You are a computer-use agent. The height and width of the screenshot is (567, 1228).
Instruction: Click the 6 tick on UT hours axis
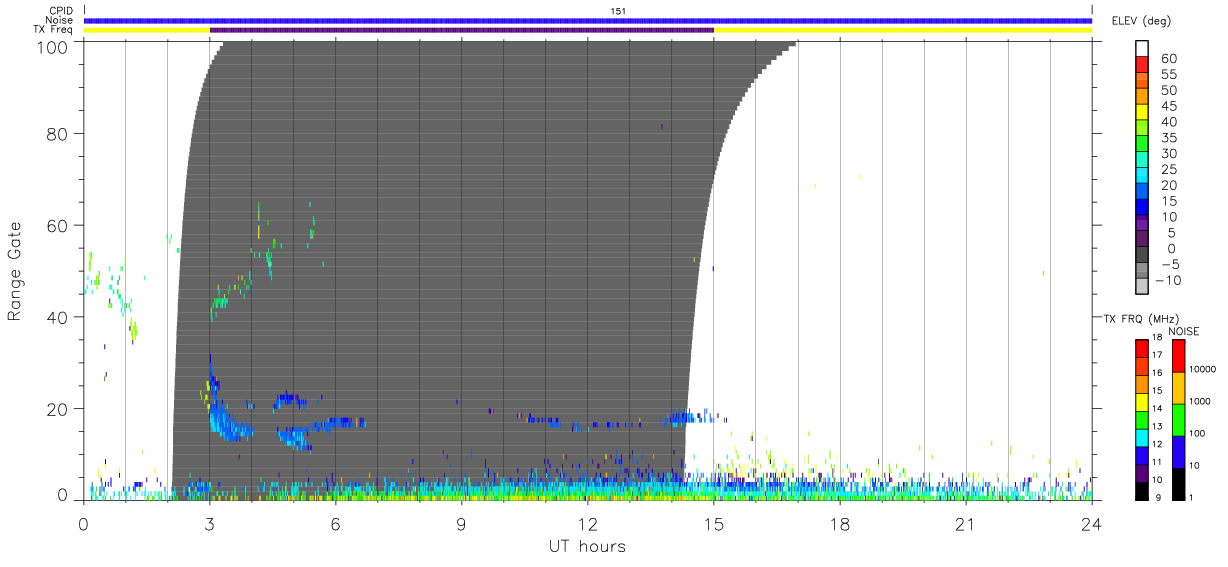point(336,524)
